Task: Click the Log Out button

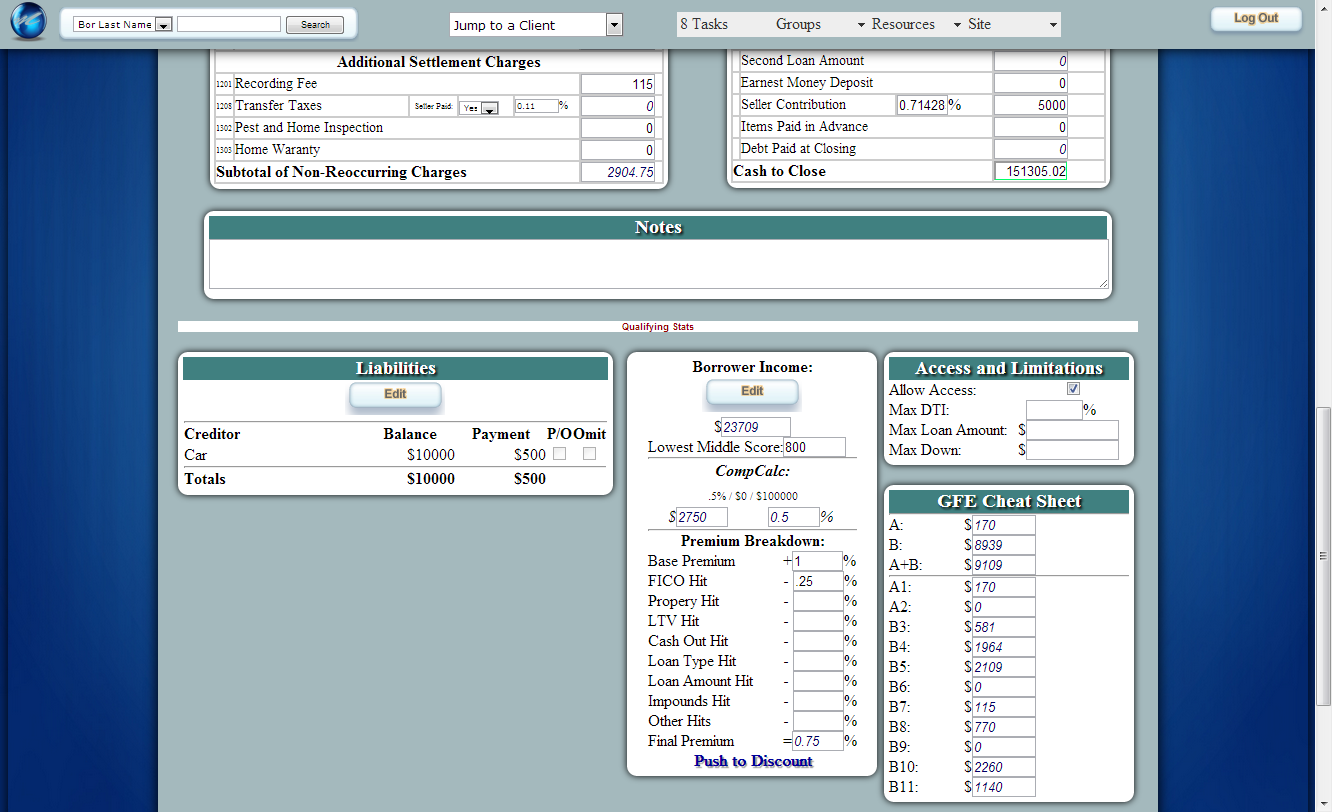Action: (x=1256, y=18)
